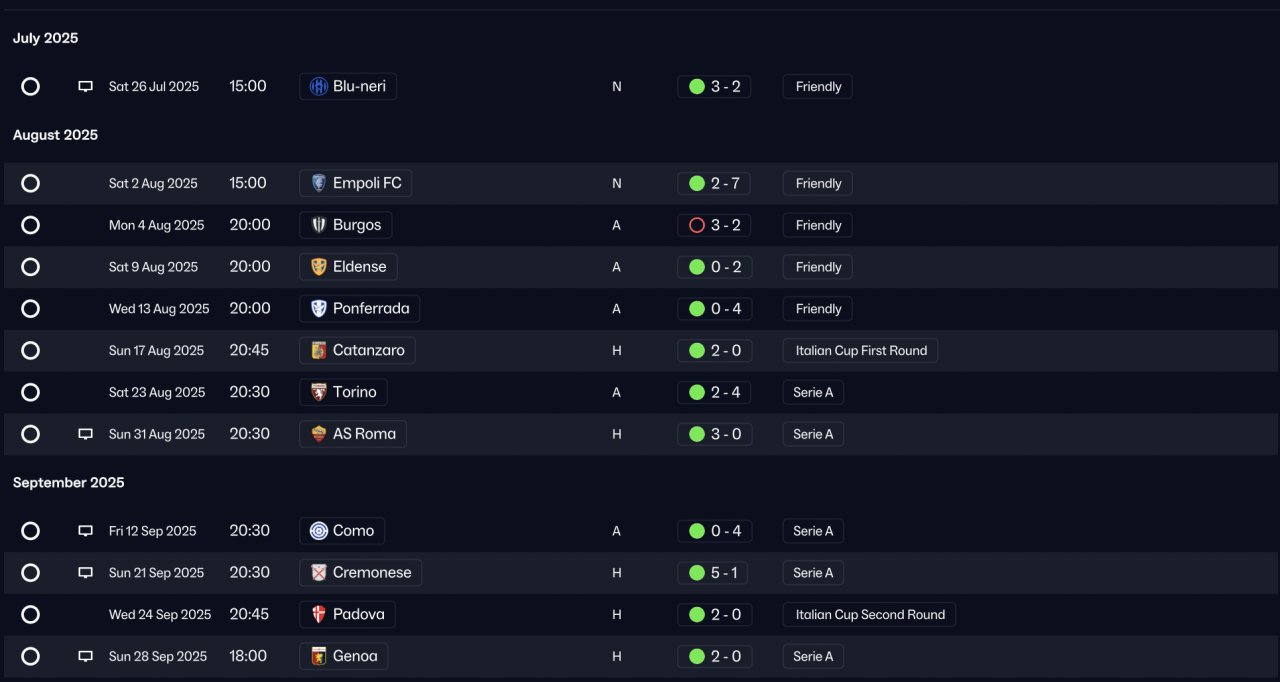Click the Torino club crest icon
The width and height of the screenshot is (1280, 682).
(319, 392)
